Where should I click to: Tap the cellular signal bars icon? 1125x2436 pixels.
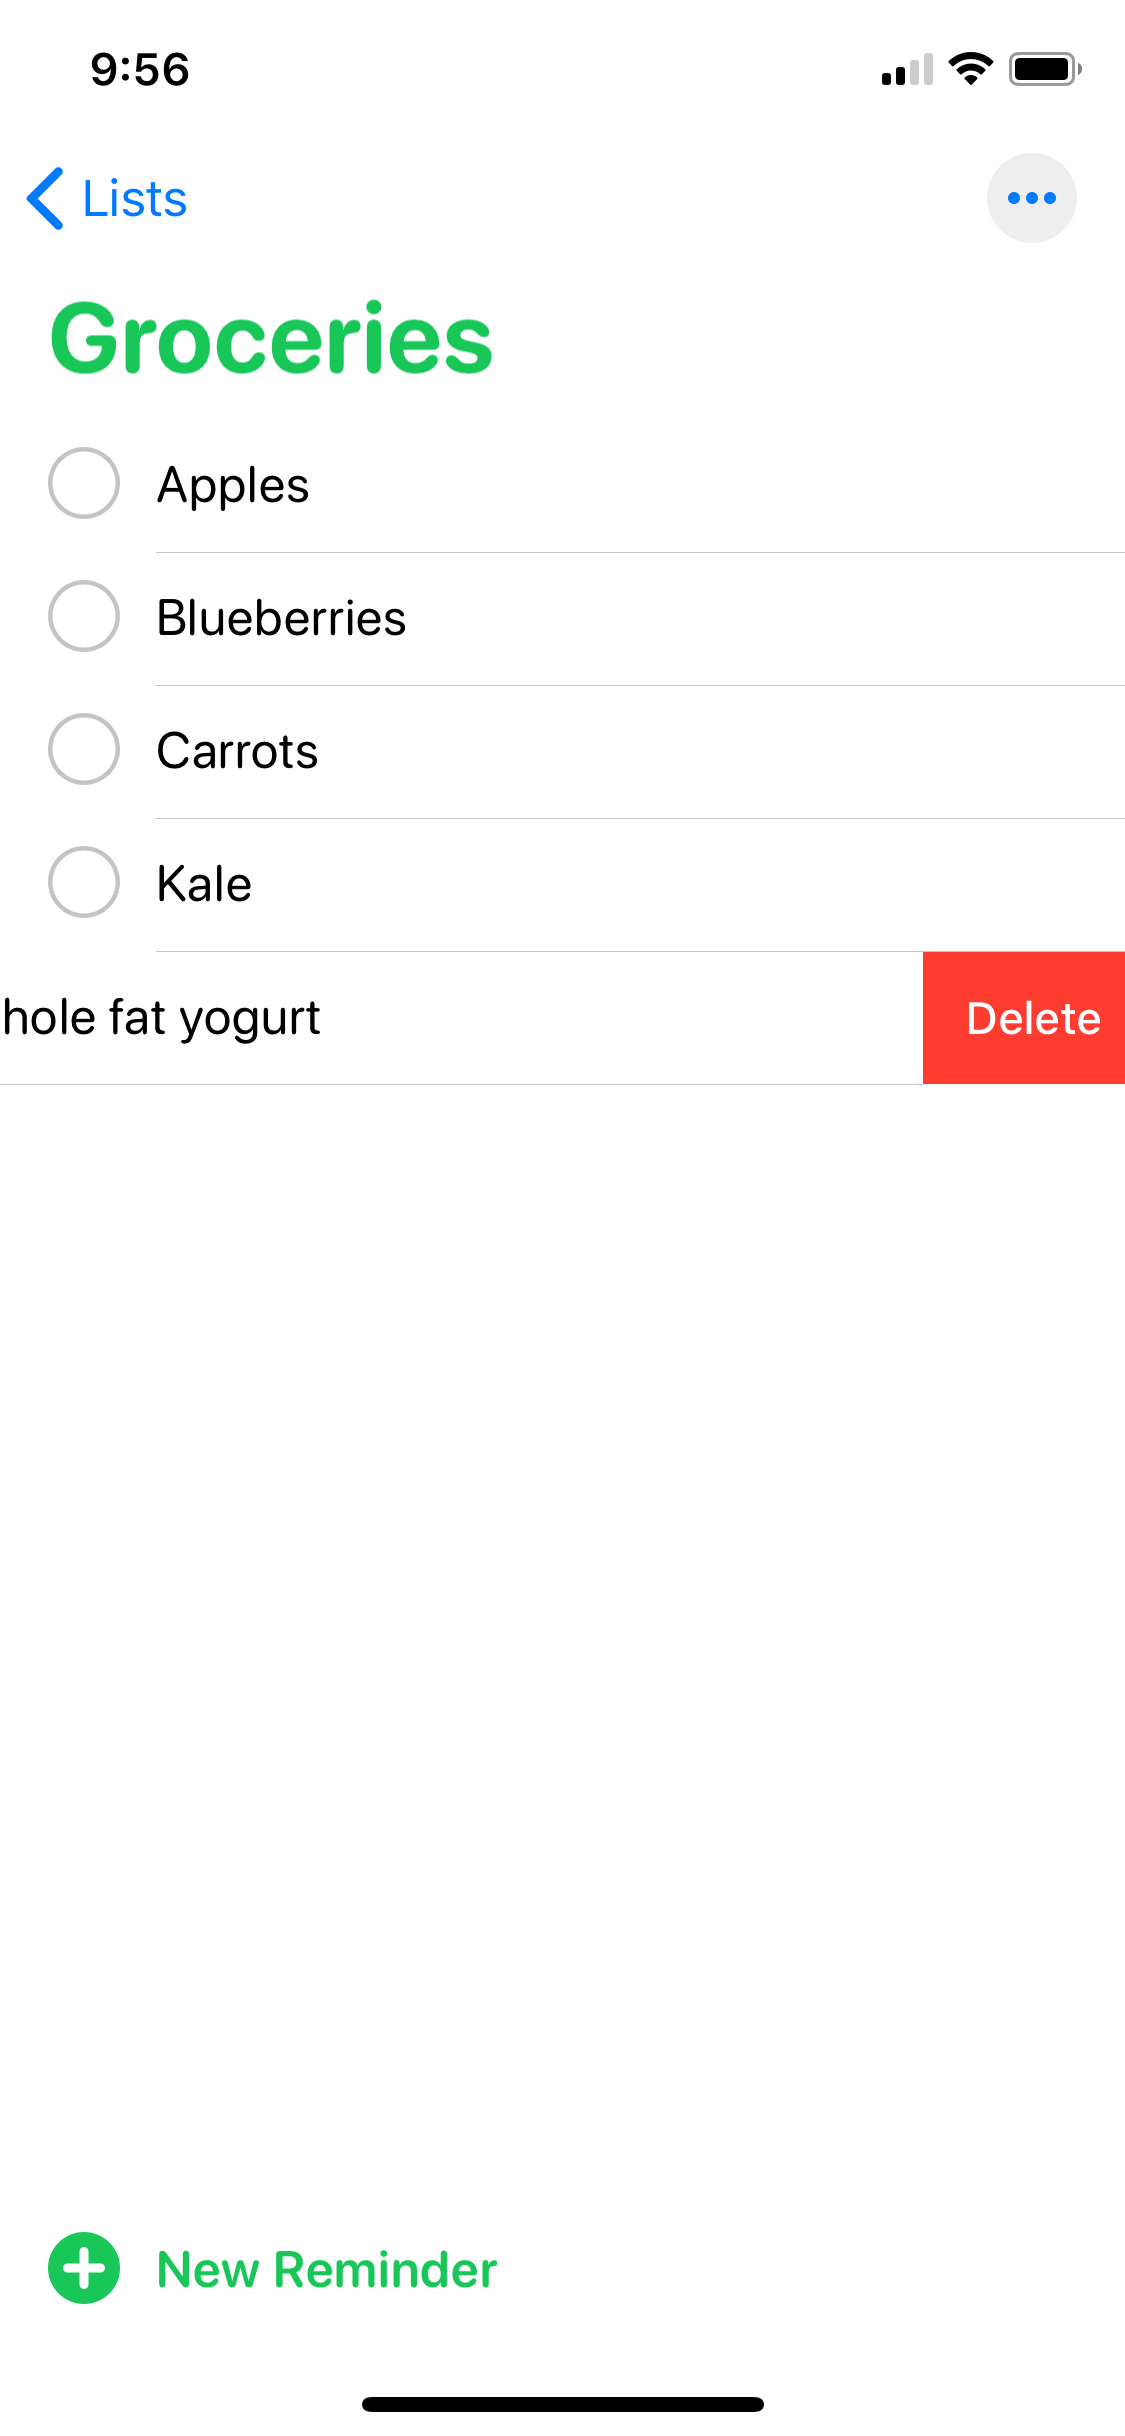click(907, 69)
